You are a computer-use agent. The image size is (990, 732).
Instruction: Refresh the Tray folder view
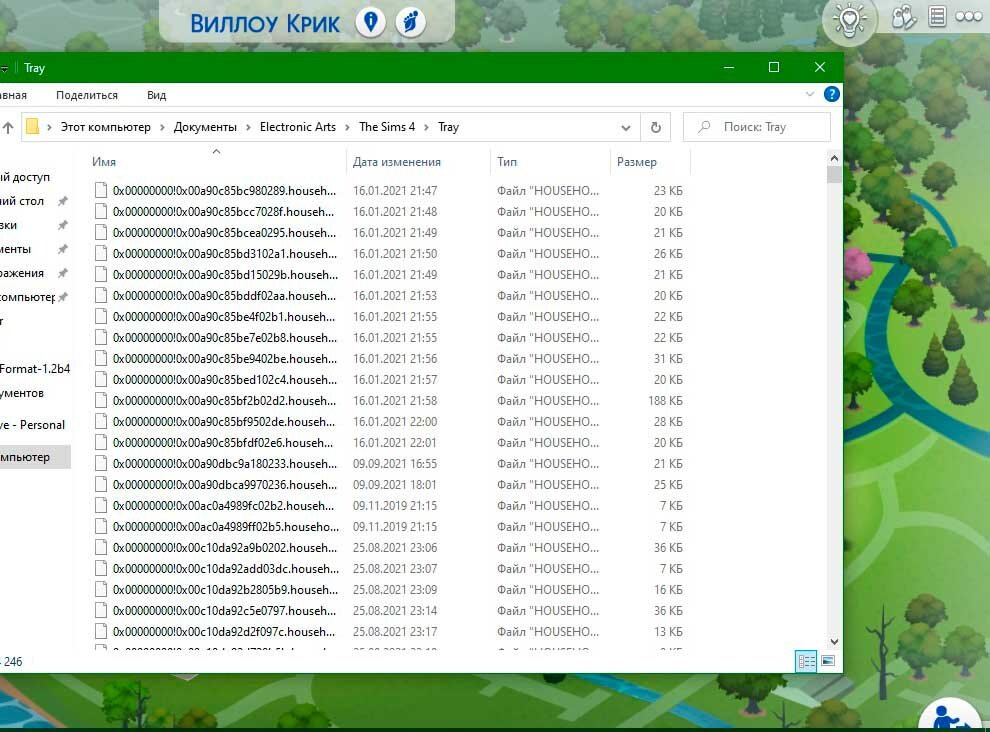click(655, 128)
